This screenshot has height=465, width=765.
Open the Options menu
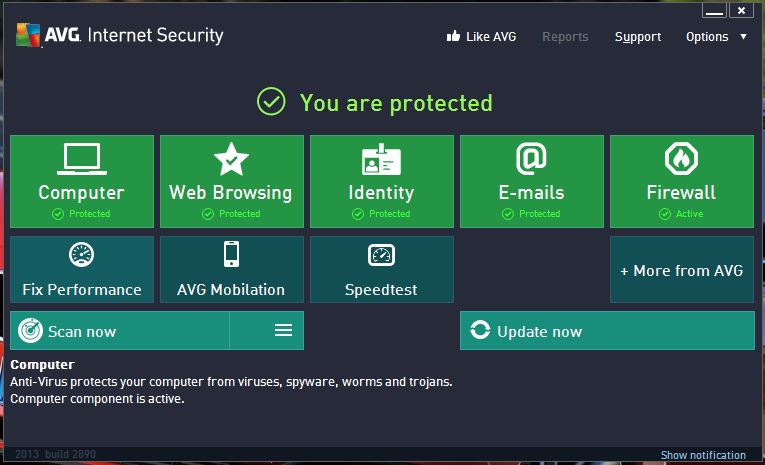click(x=707, y=37)
